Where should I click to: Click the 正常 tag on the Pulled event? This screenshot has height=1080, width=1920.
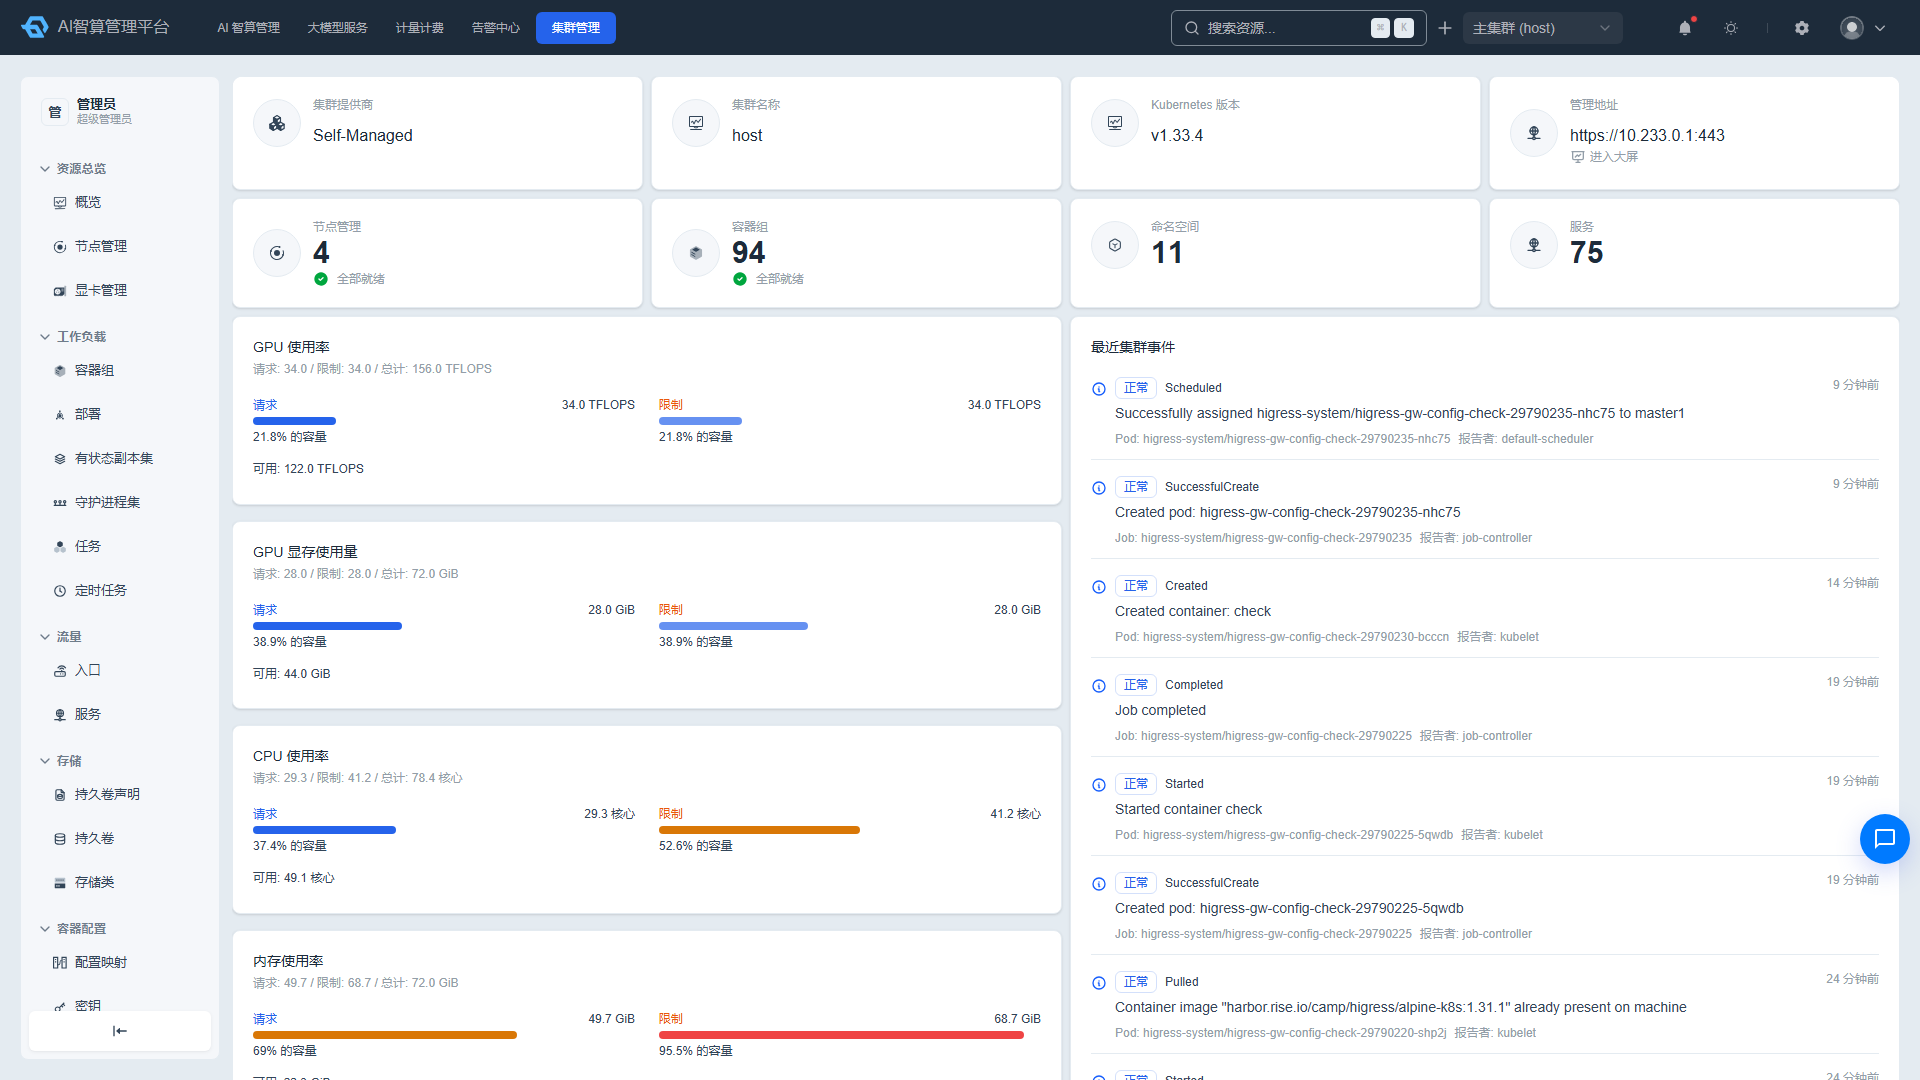[1136, 982]
